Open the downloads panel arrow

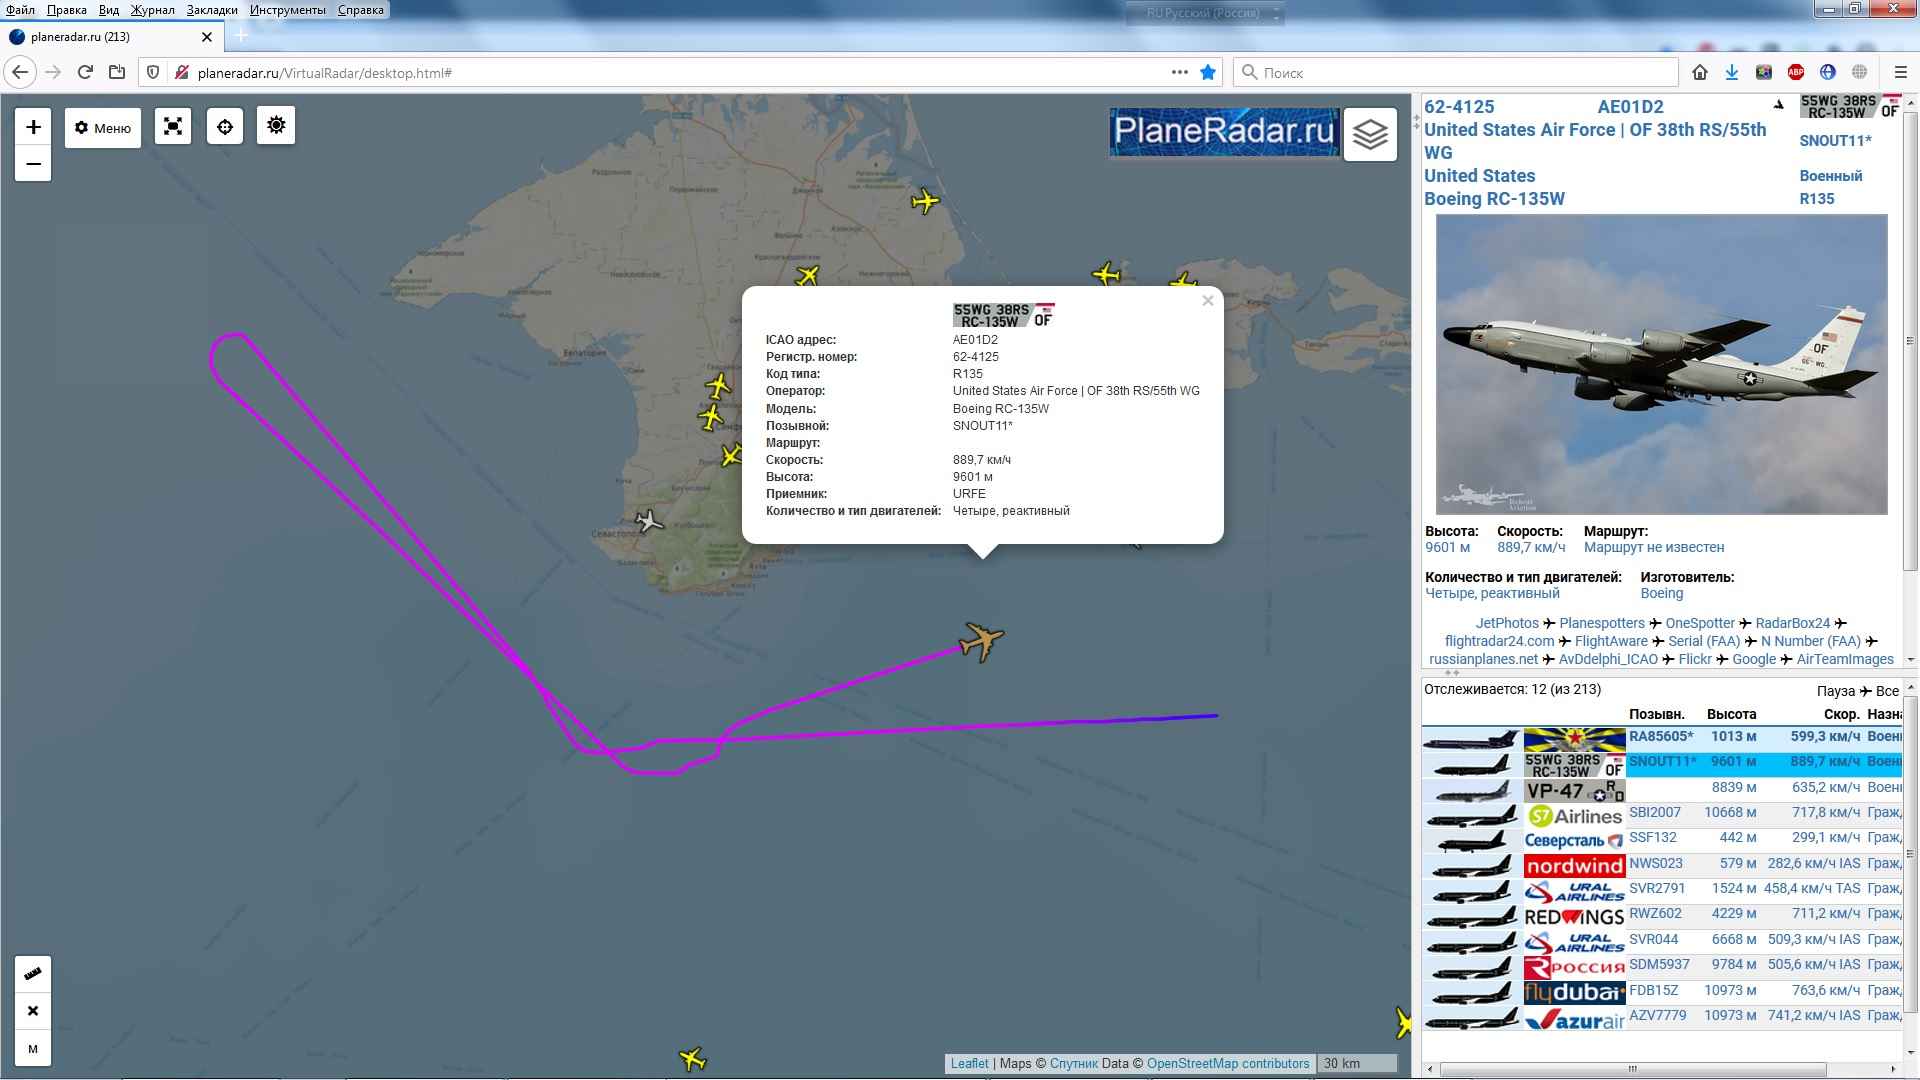pyautogui.click(x=1732, y=72)
